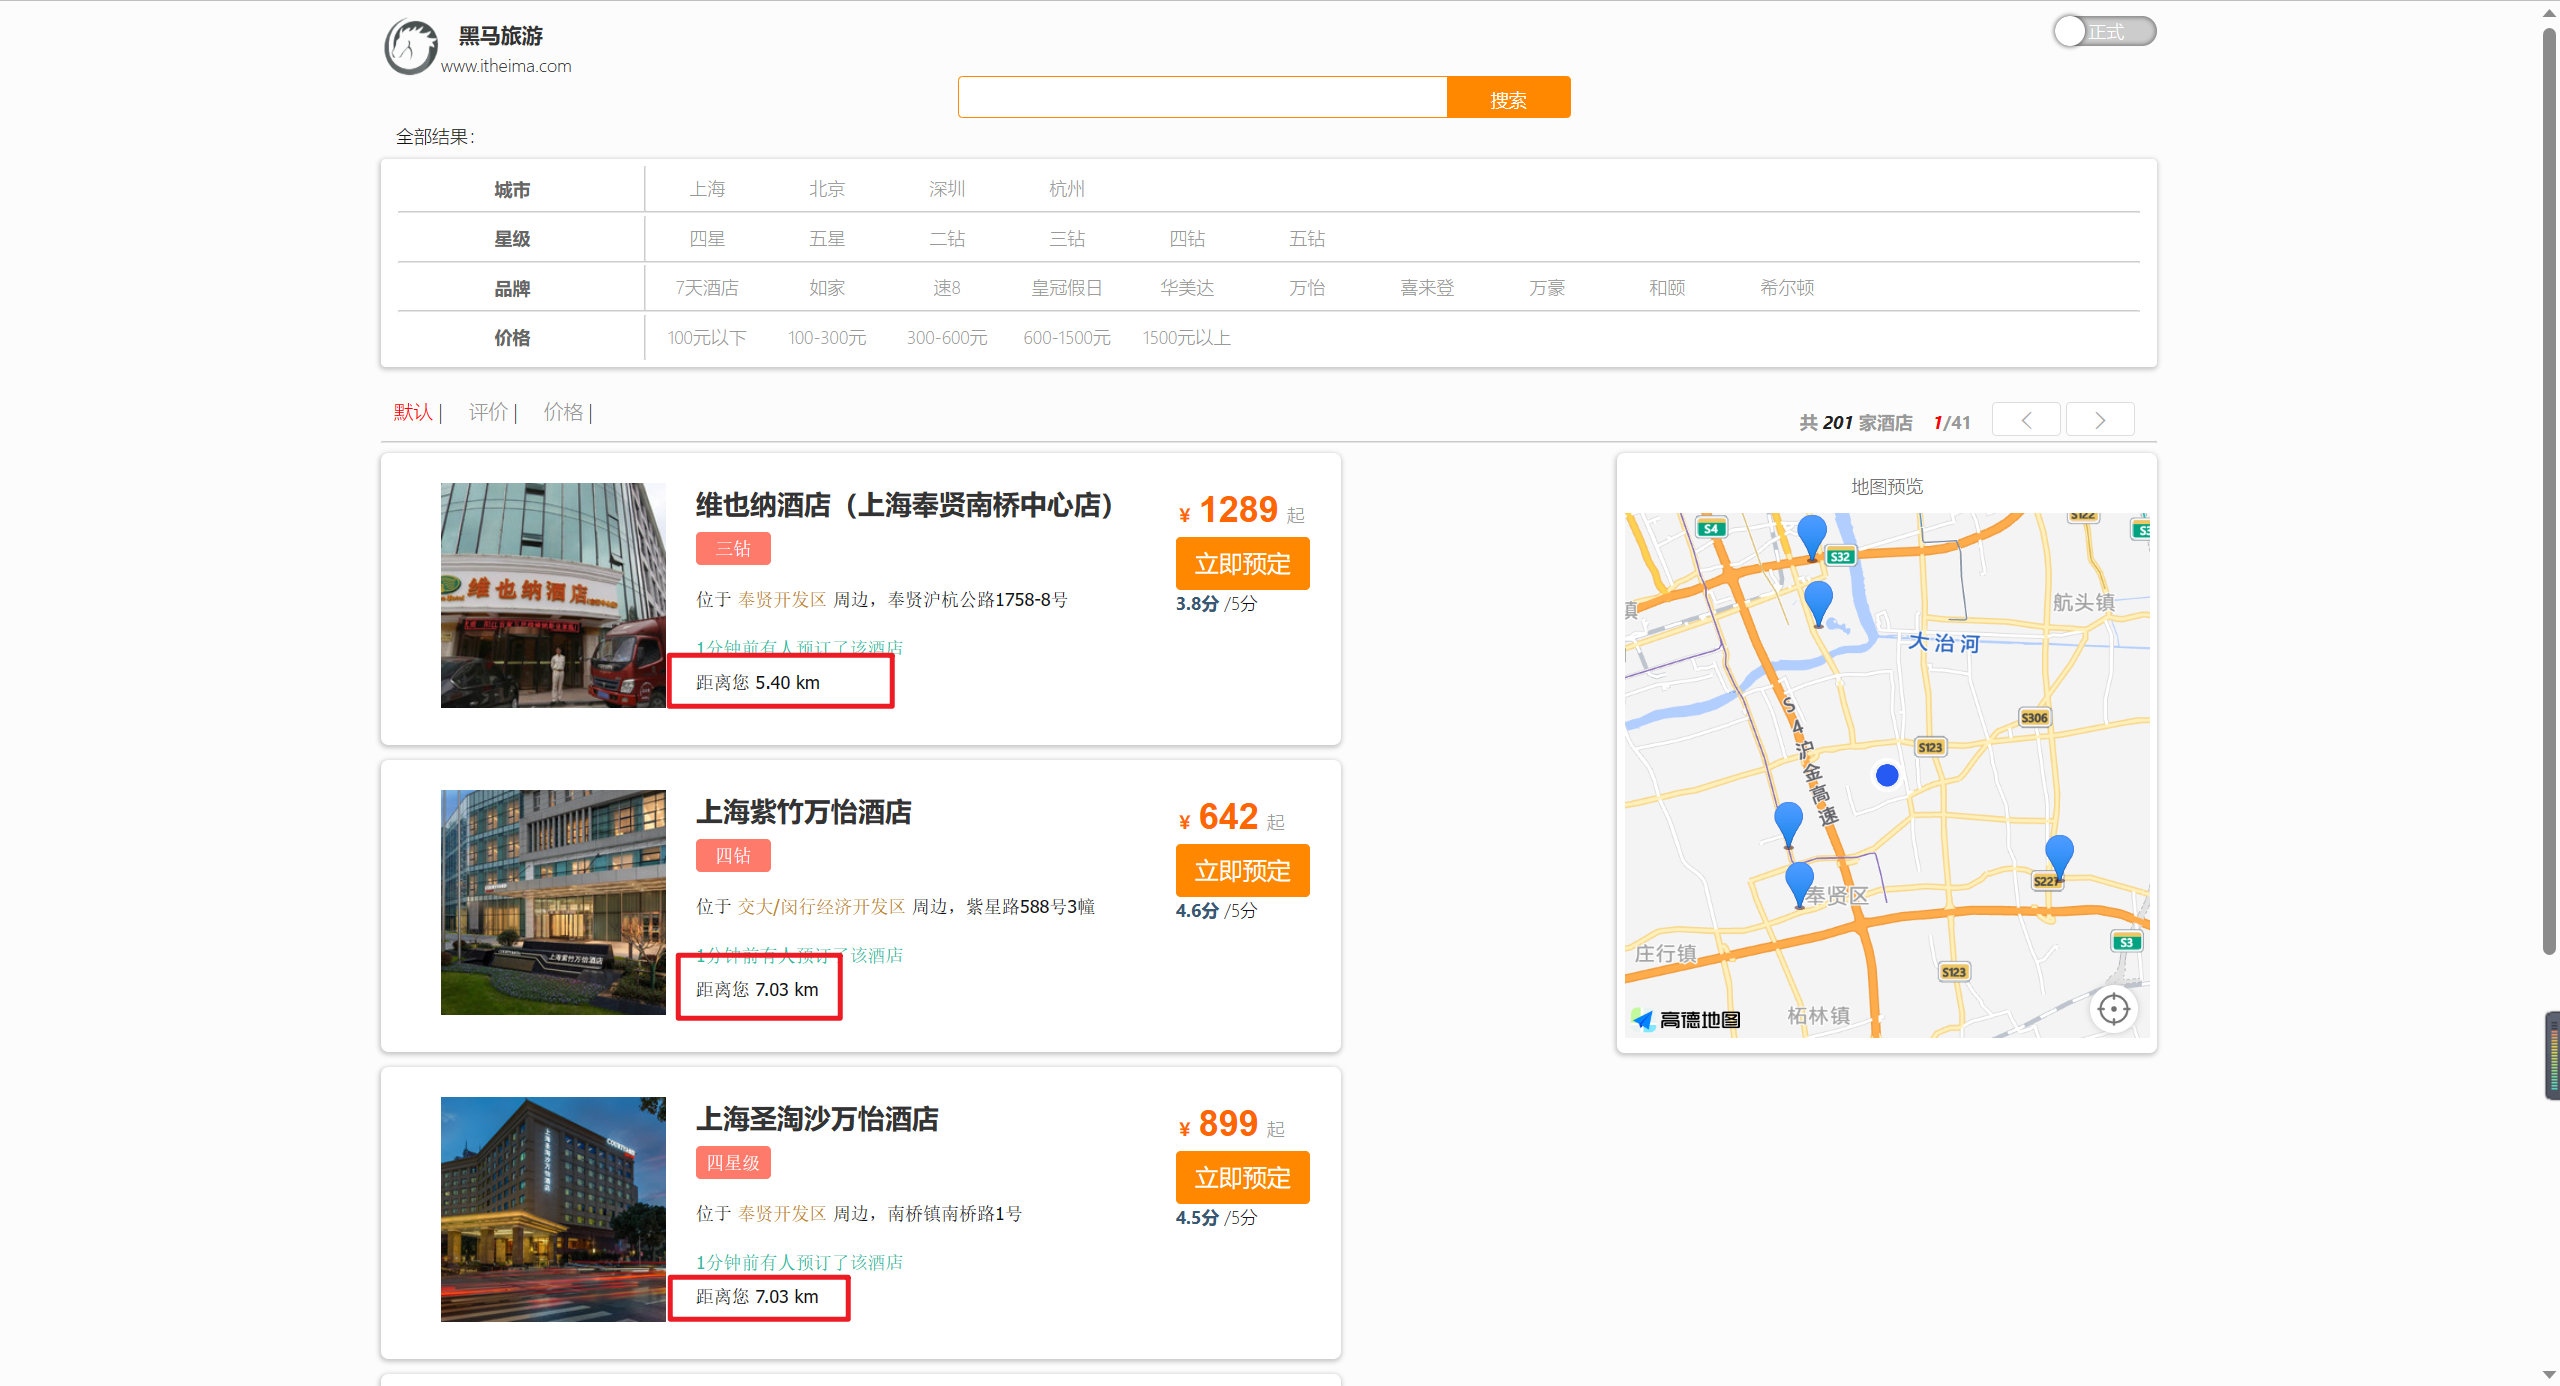
Task: Click the title 上海圣淘沙万怡酒店
Action: 817,1119
